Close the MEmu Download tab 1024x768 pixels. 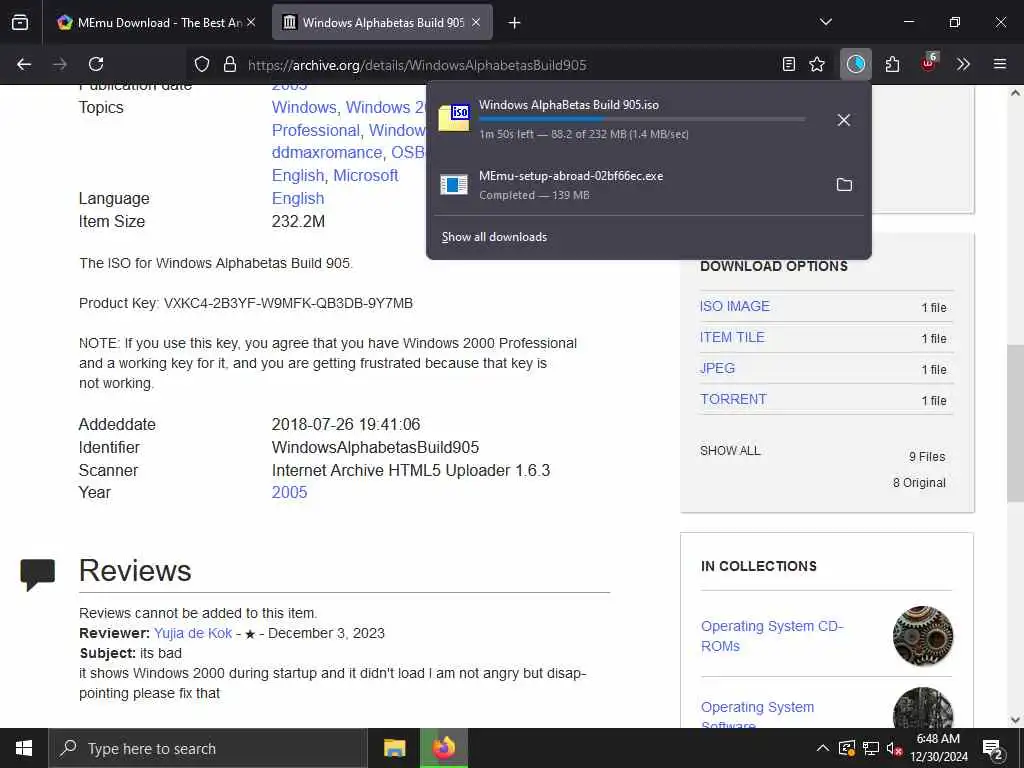(x=251, y=23)
